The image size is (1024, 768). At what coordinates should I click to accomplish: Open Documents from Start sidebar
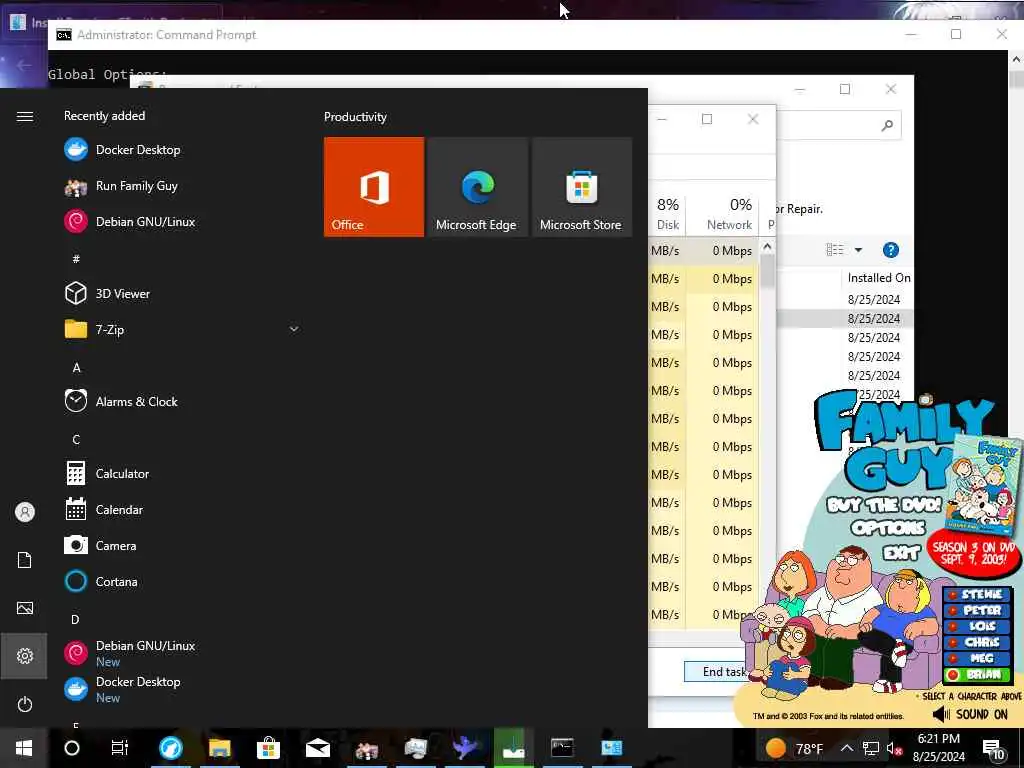pos(25,560)
